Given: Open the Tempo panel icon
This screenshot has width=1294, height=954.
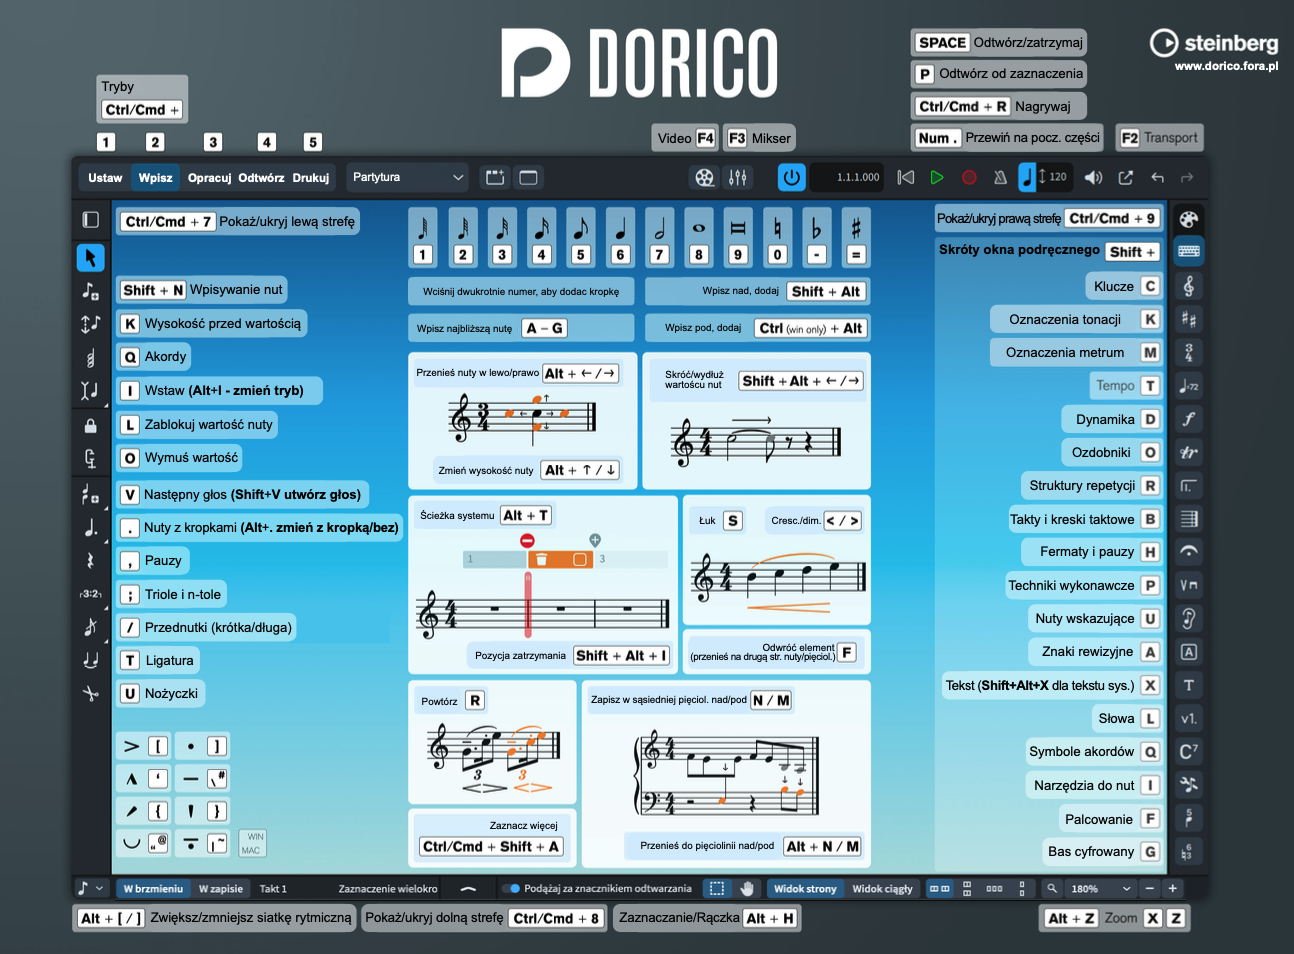Looking at the screenshot, I should coord(1188,386).
